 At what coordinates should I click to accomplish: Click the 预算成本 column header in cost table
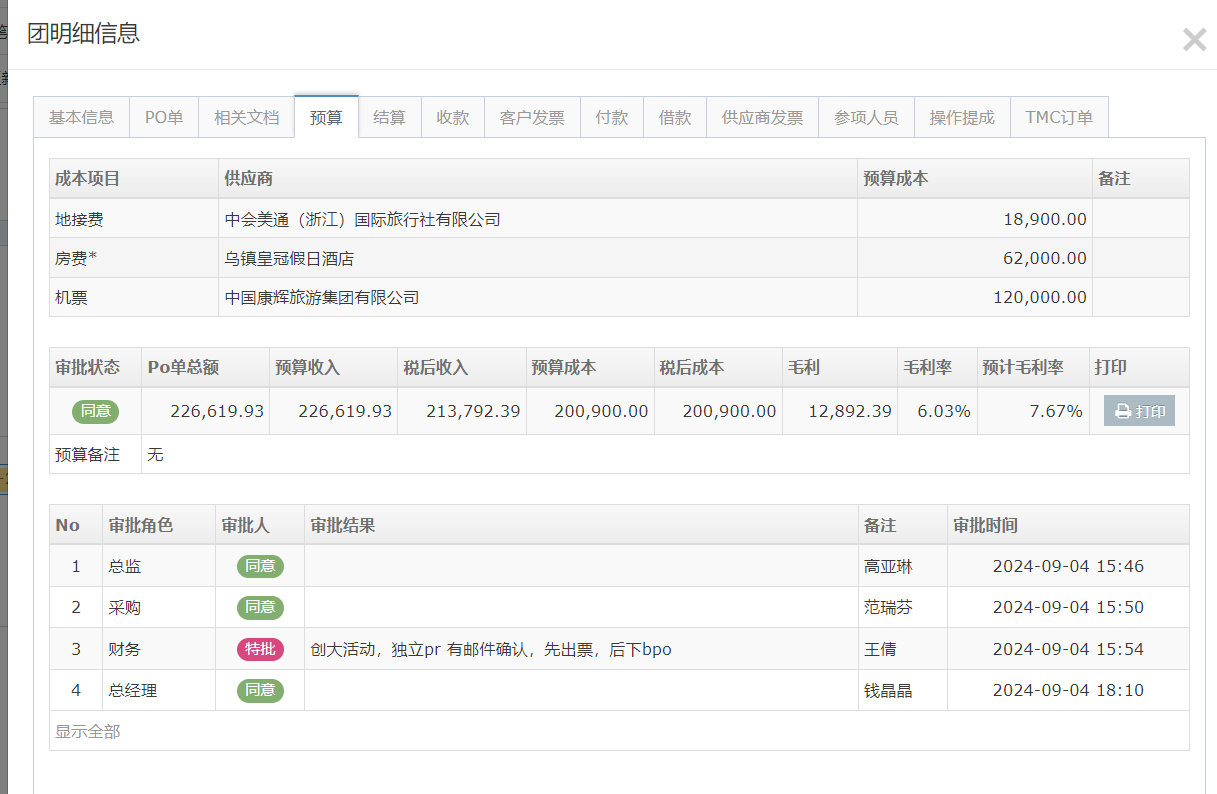pos(895,178)
